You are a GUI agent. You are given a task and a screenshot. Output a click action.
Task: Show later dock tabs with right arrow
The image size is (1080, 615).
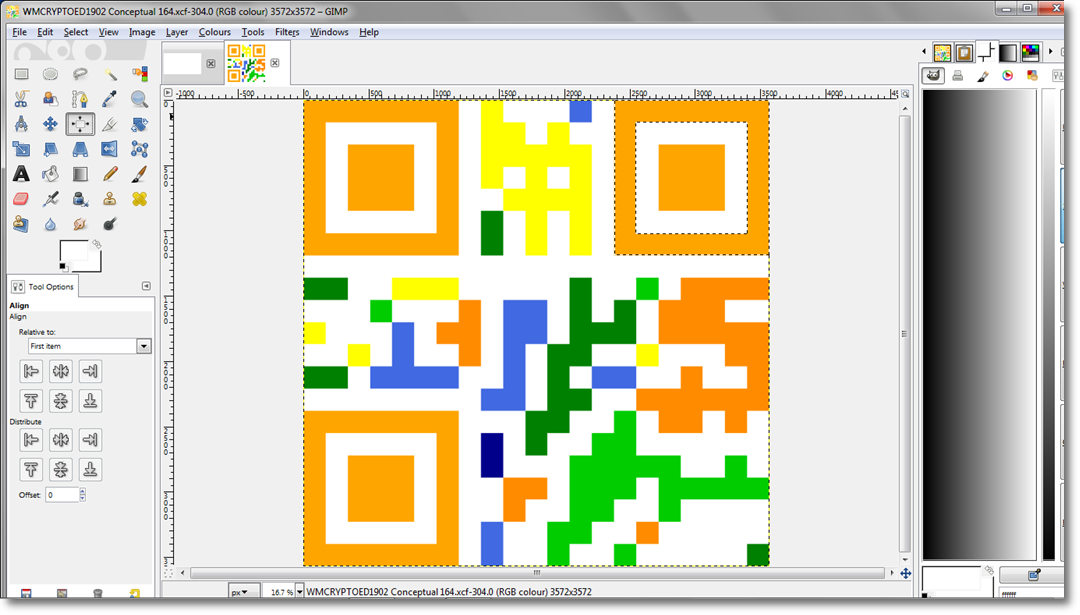1050,52
